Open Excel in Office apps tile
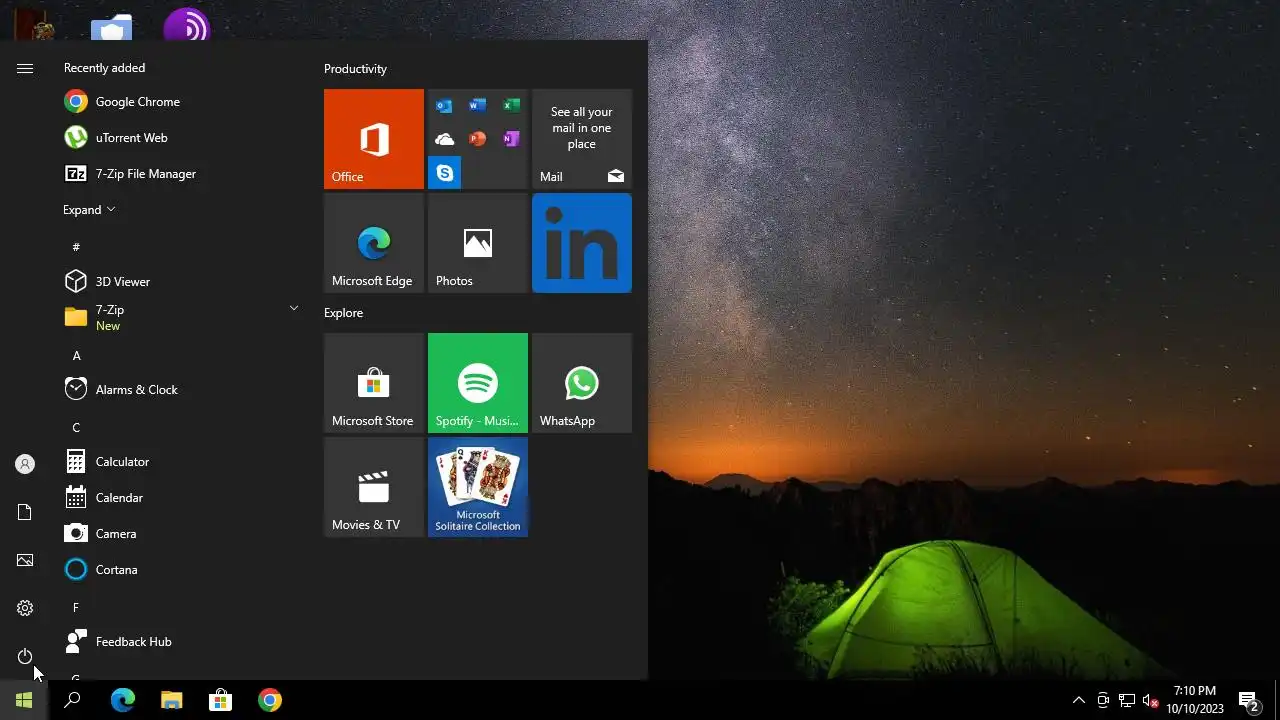 (x=511, y=106)
